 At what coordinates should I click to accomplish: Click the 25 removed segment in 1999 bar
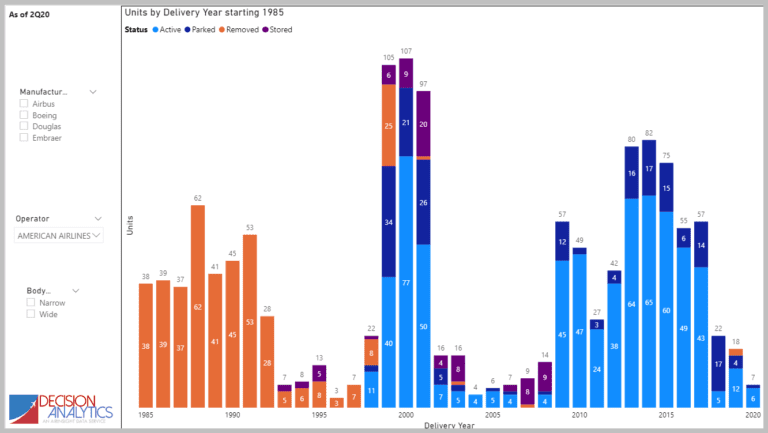[388, 125]
